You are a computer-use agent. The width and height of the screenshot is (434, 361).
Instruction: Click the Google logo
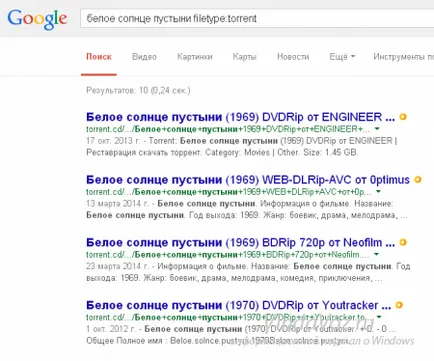pyautogui.click(x=37, y=19)
